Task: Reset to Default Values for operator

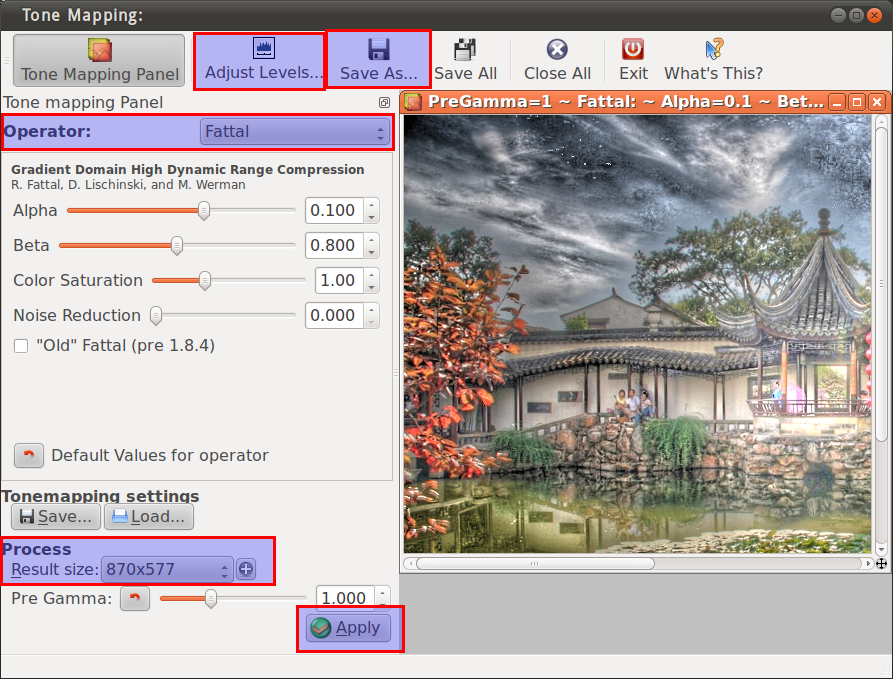Action: (29, 456)
